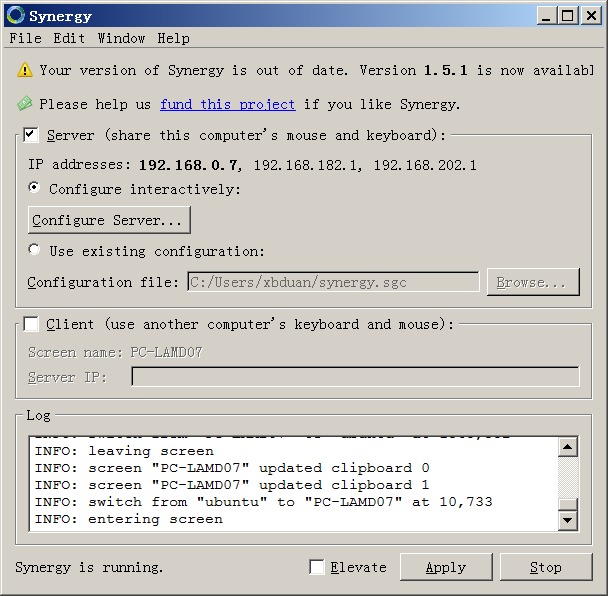608x596 pixels.
Task: Click the version 1.5.1 update notice text
Action: (x=316, y=70)
